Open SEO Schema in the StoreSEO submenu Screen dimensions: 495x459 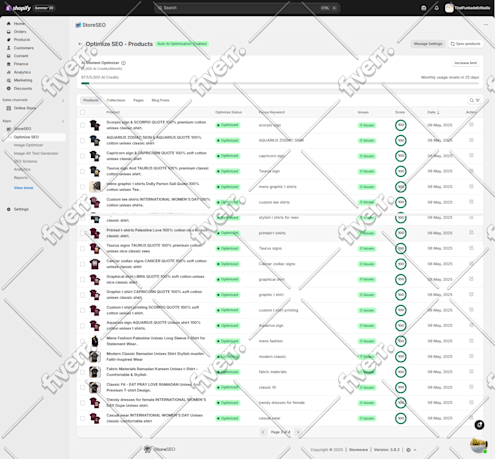[x=25, y=161]
